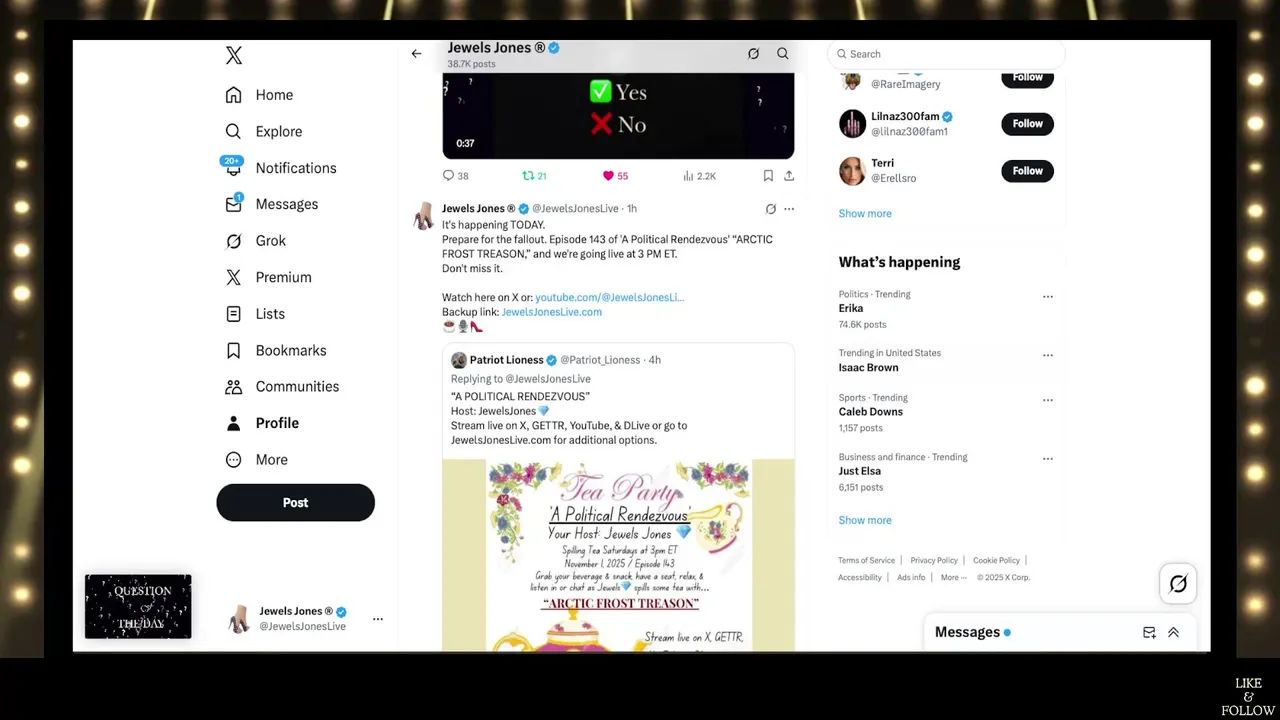Go back with the arrow icon
Image resolution: width=1280 pixels, height=720 pixels.
pyautogui.click(x=416, y=54)
